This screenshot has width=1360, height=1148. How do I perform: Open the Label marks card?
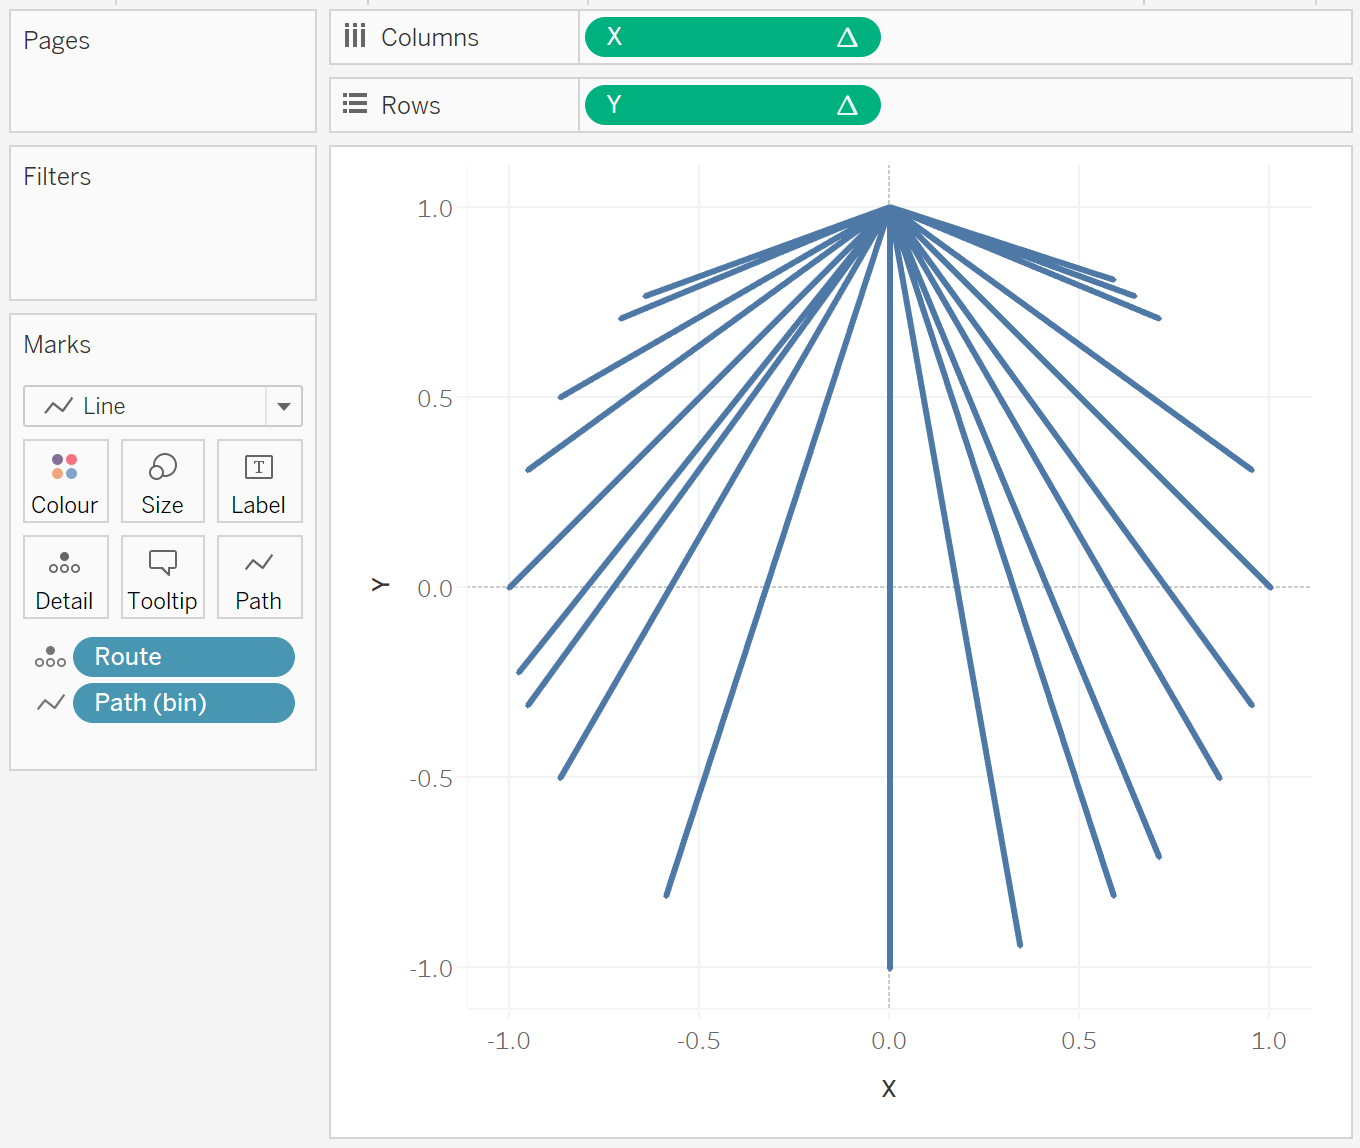[259, 481]
